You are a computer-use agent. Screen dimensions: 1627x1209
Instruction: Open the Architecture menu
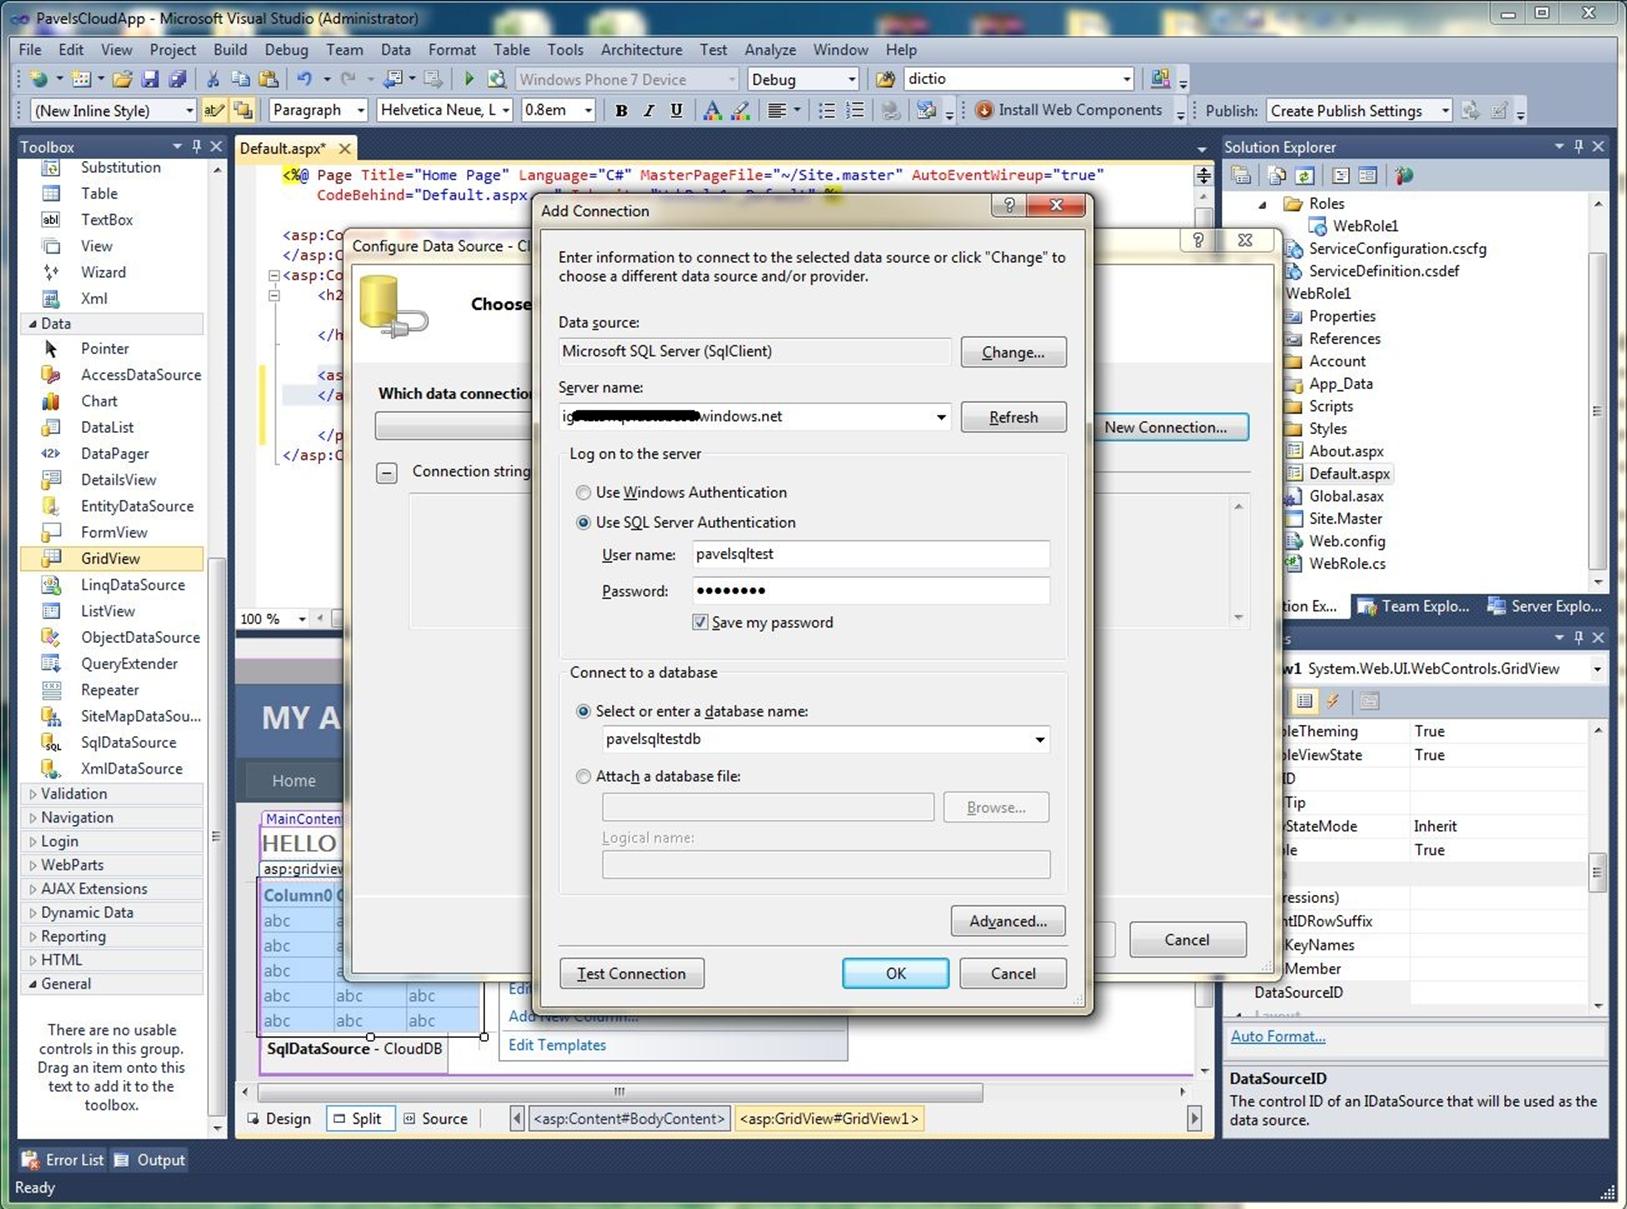point(641,50)
